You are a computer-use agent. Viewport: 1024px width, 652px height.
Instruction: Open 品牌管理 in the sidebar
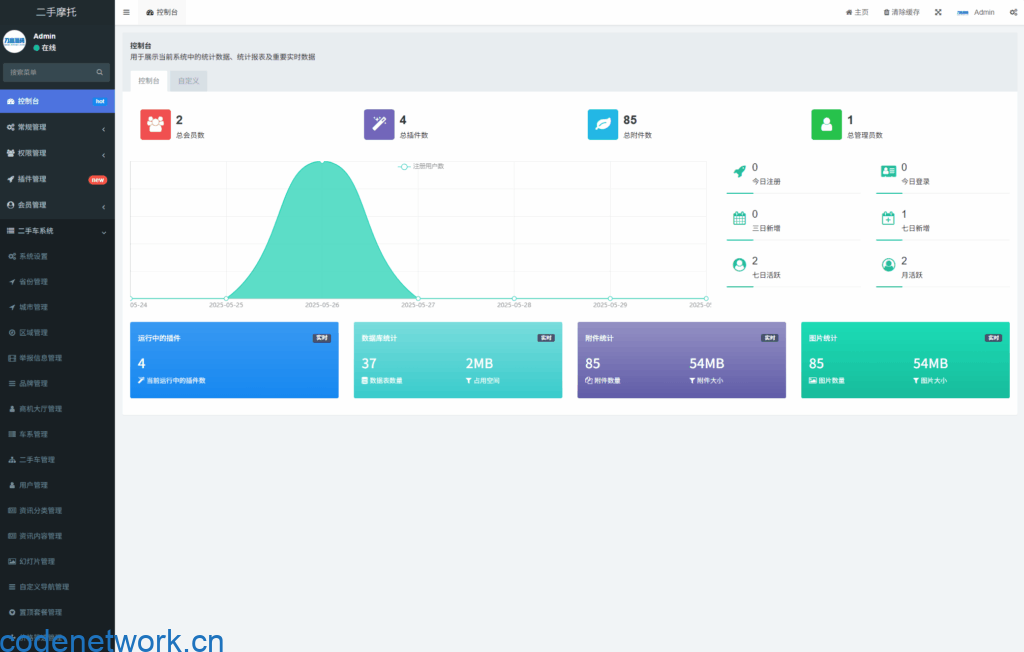(x=57, y=383)
